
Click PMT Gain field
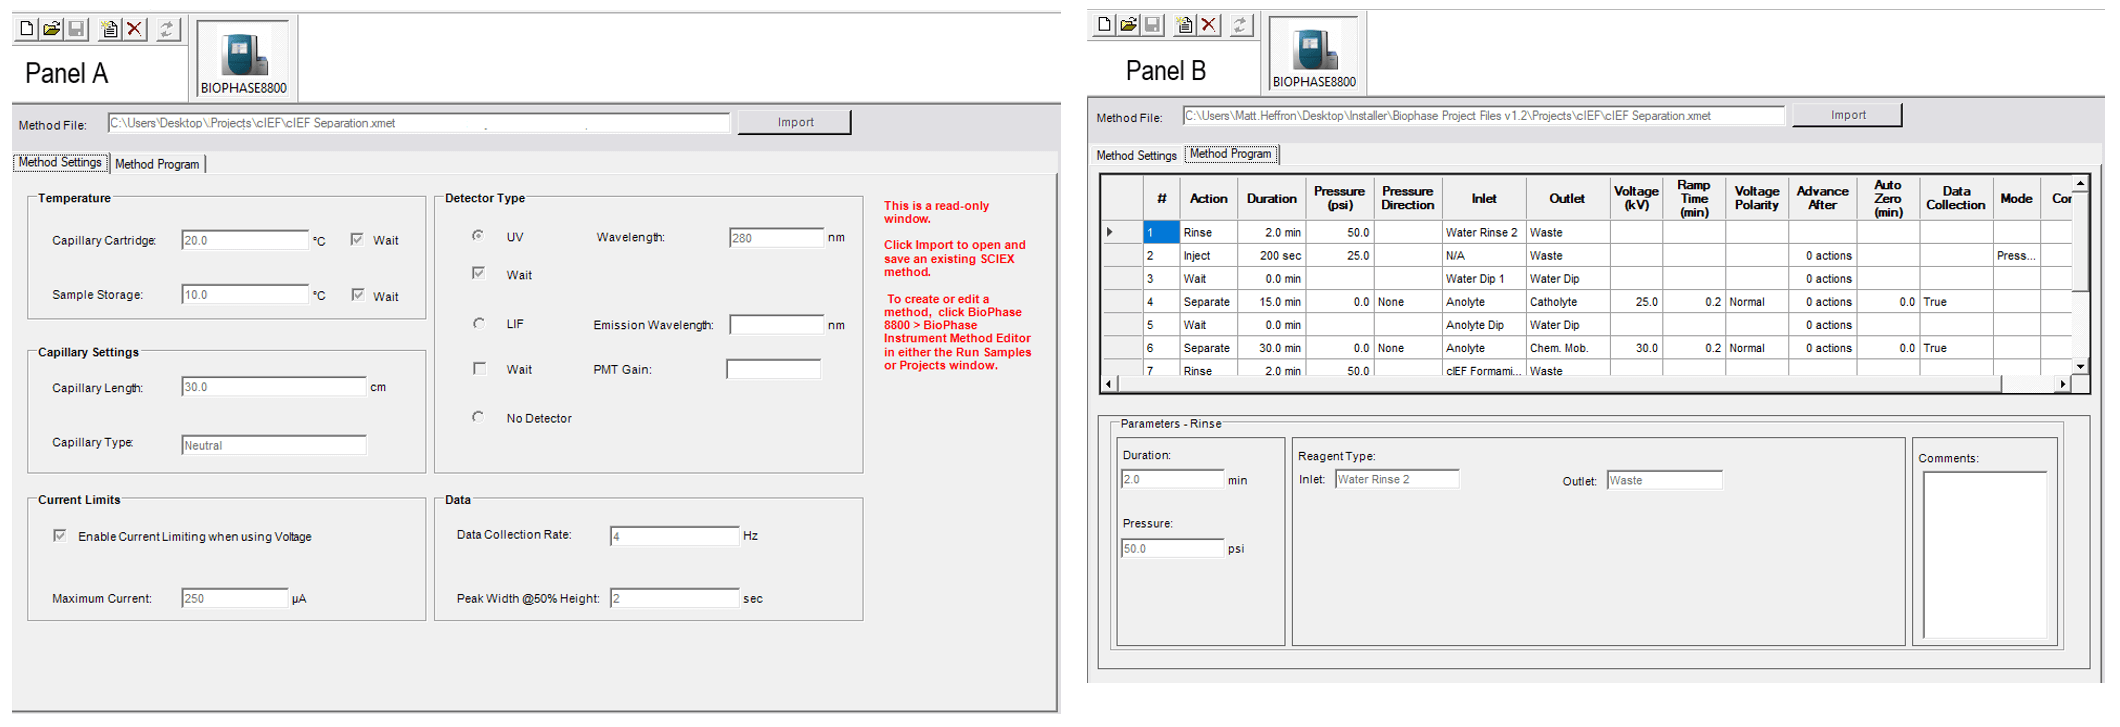773,369
